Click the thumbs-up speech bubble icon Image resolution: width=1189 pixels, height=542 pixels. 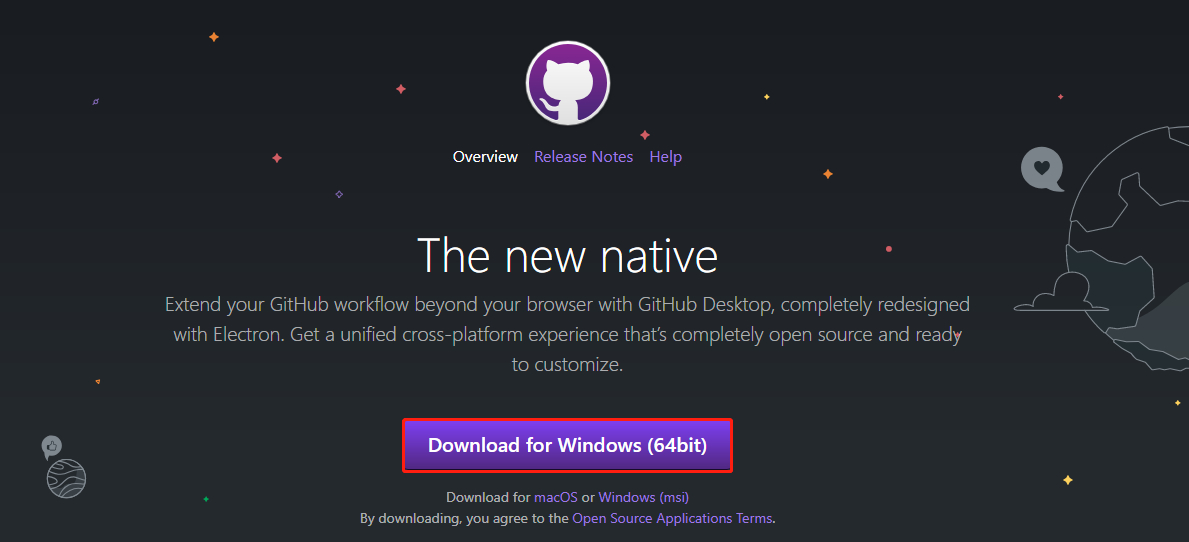[x=52, y=446]
